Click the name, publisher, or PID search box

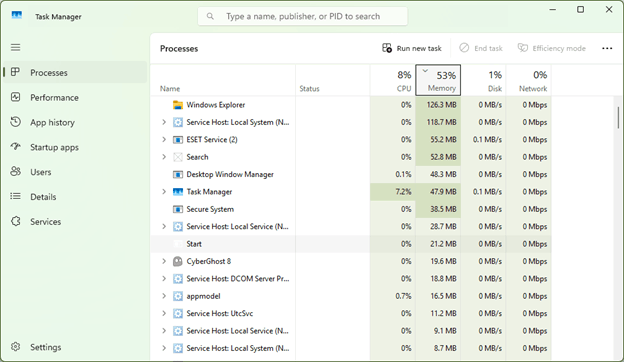[302, 16]
